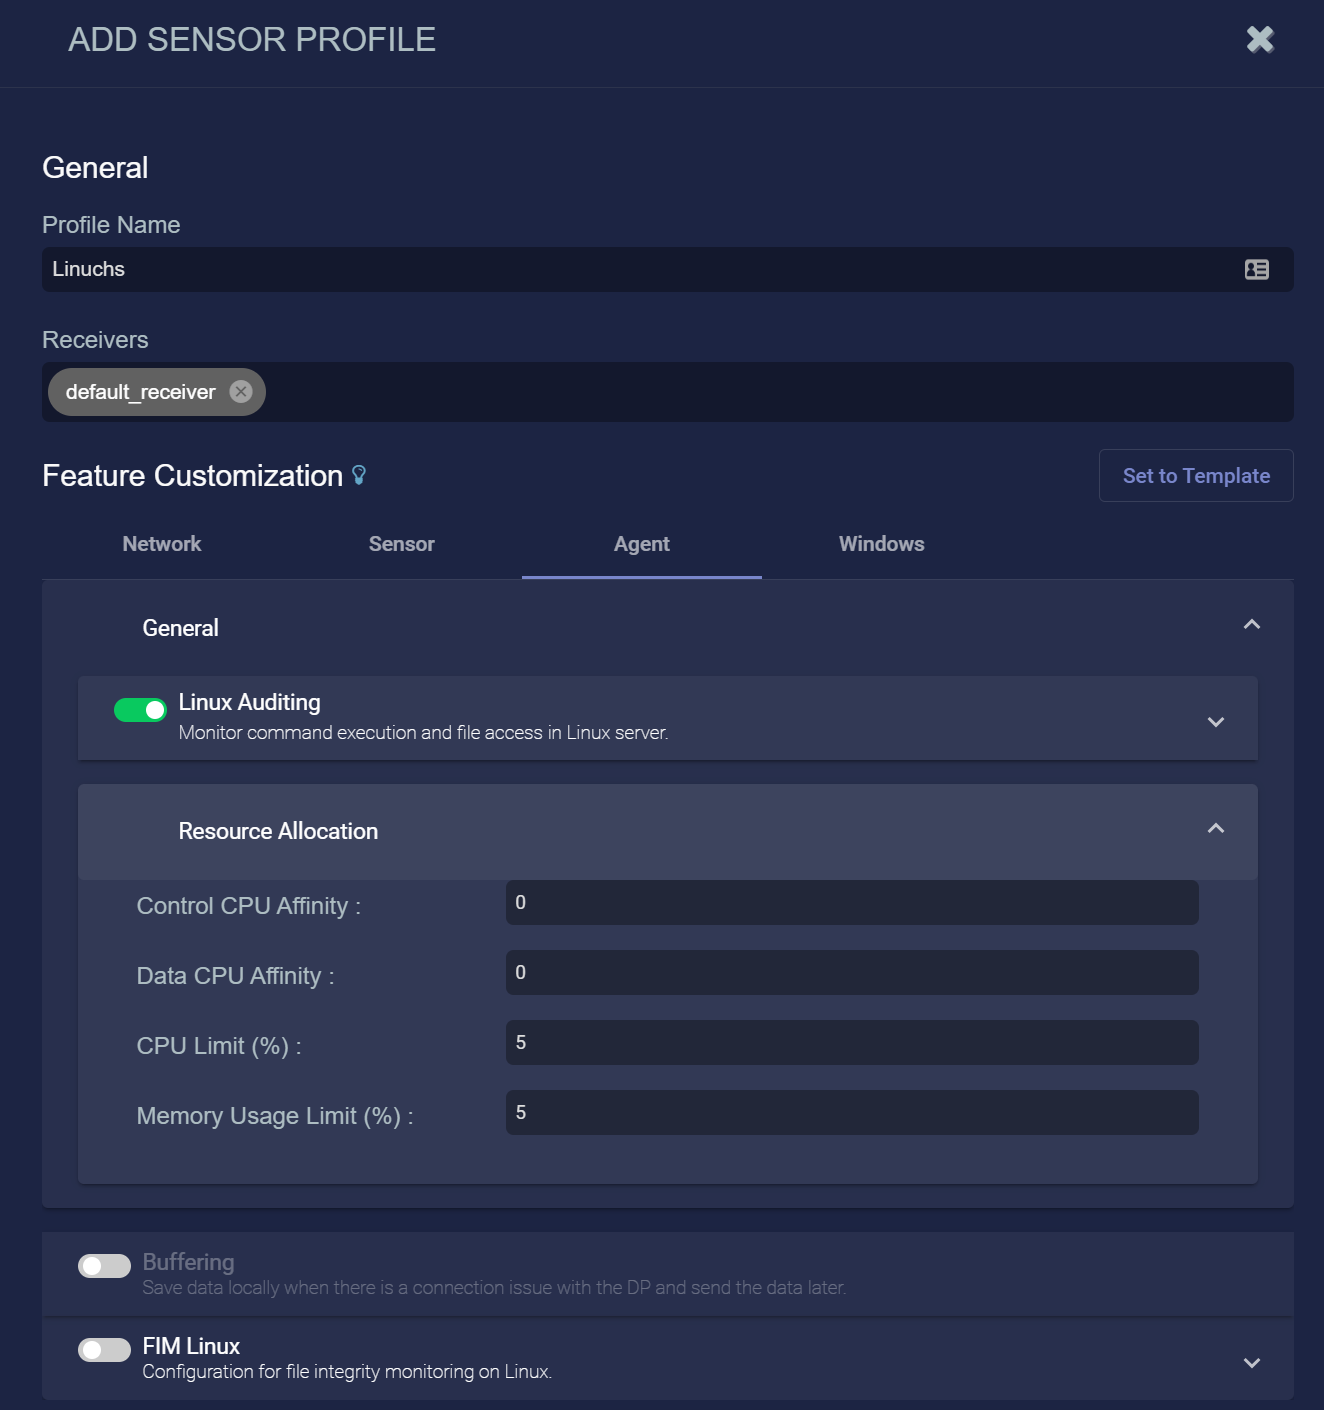Collapse the Resource Allocation panel
The height and width of the screenshot is (1410, 1324).
coord(1215,829)
